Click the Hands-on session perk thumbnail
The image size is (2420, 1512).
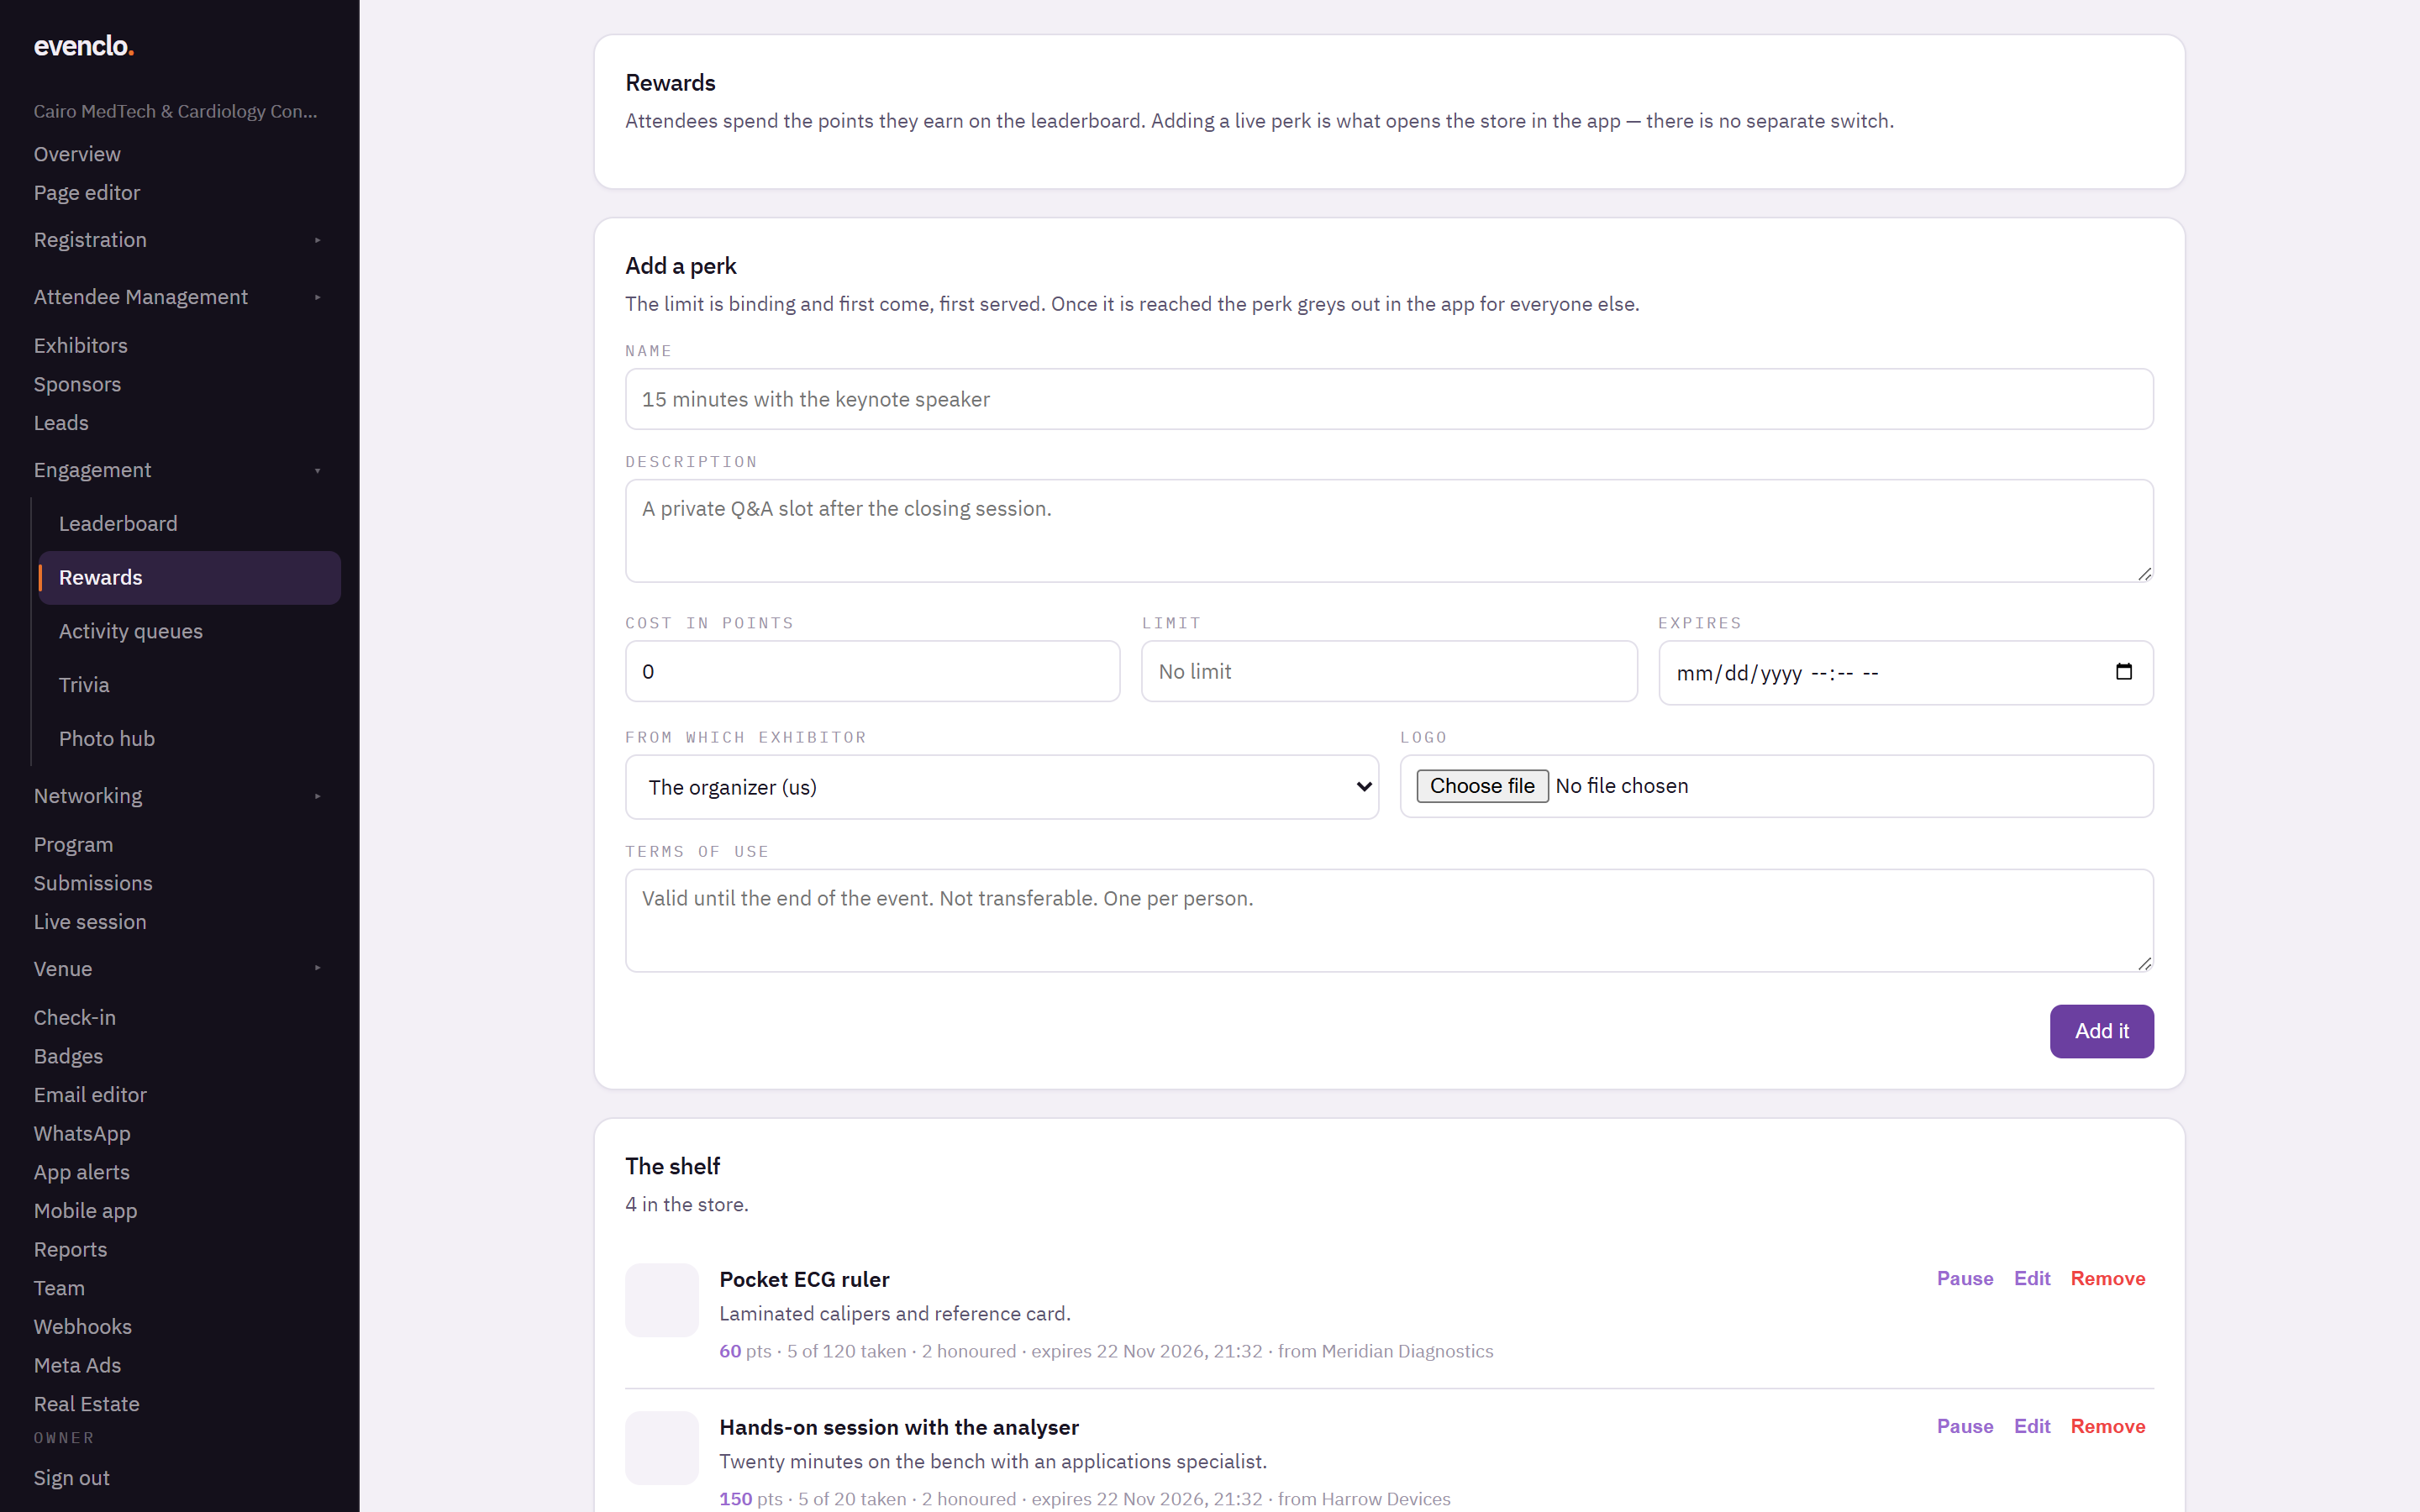(662, 1448)
